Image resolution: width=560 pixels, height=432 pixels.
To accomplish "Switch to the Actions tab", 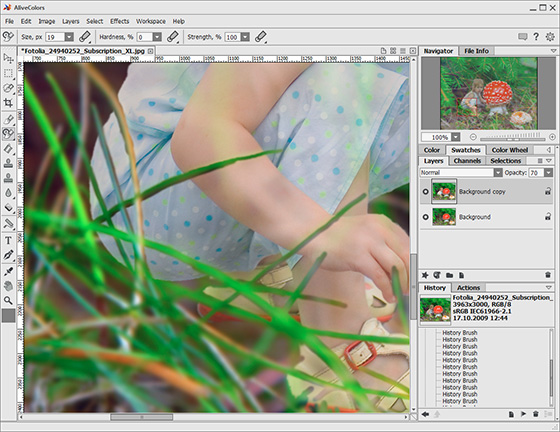I will click(x=469, y=287).
